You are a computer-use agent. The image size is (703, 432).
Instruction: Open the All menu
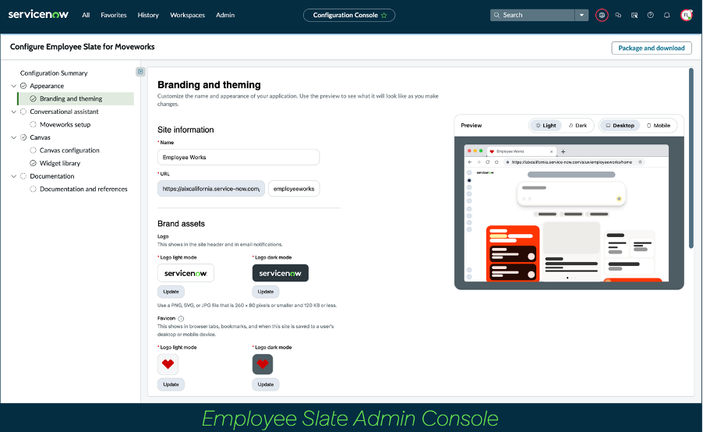86,15
